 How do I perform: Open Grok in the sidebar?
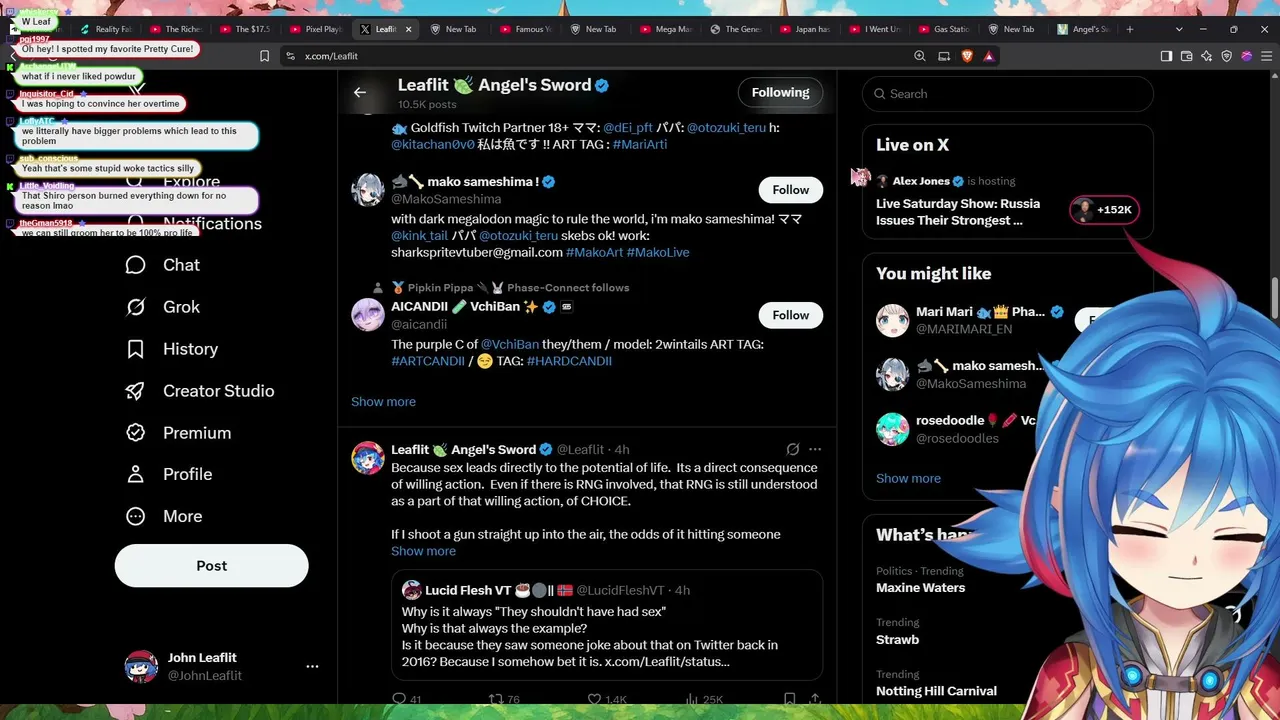(163, 307)
